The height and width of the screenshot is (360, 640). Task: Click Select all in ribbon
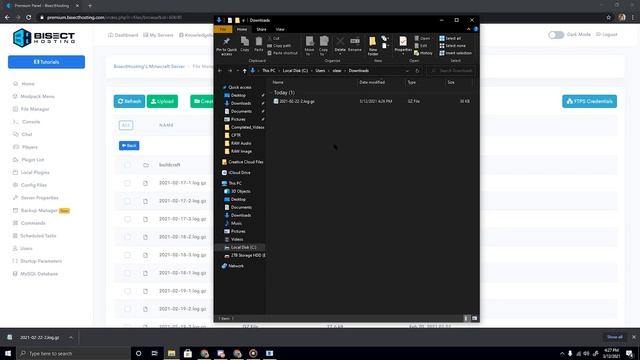pos(450,38)
